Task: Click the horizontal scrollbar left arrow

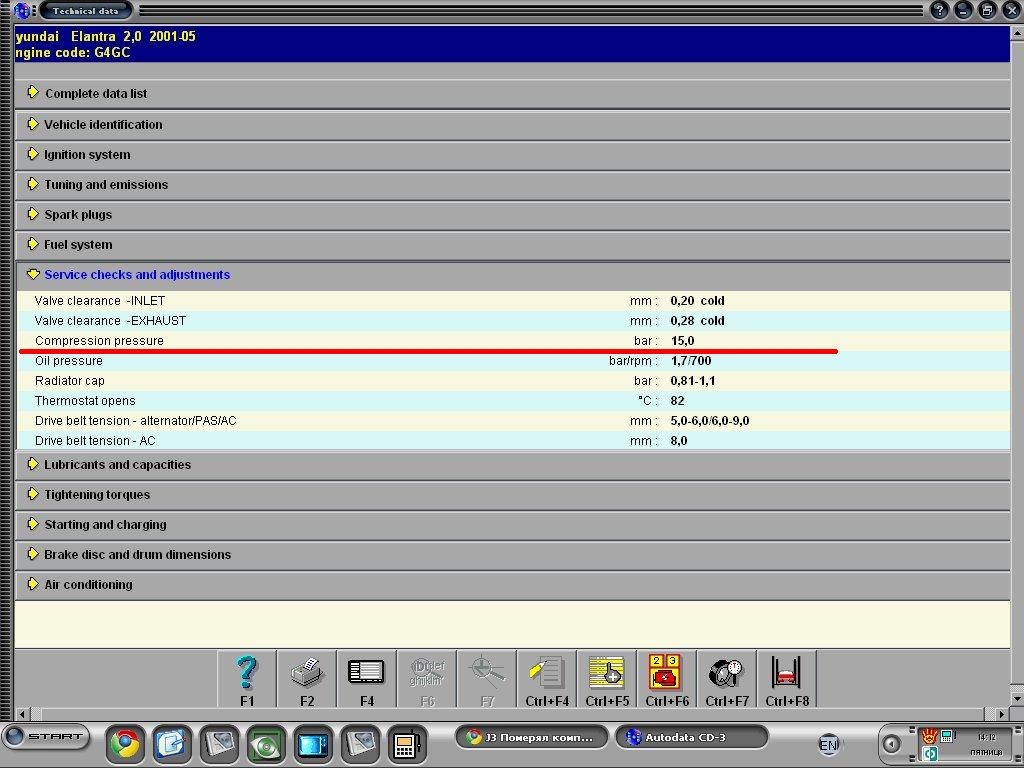Action: click(x=22, y=714)
